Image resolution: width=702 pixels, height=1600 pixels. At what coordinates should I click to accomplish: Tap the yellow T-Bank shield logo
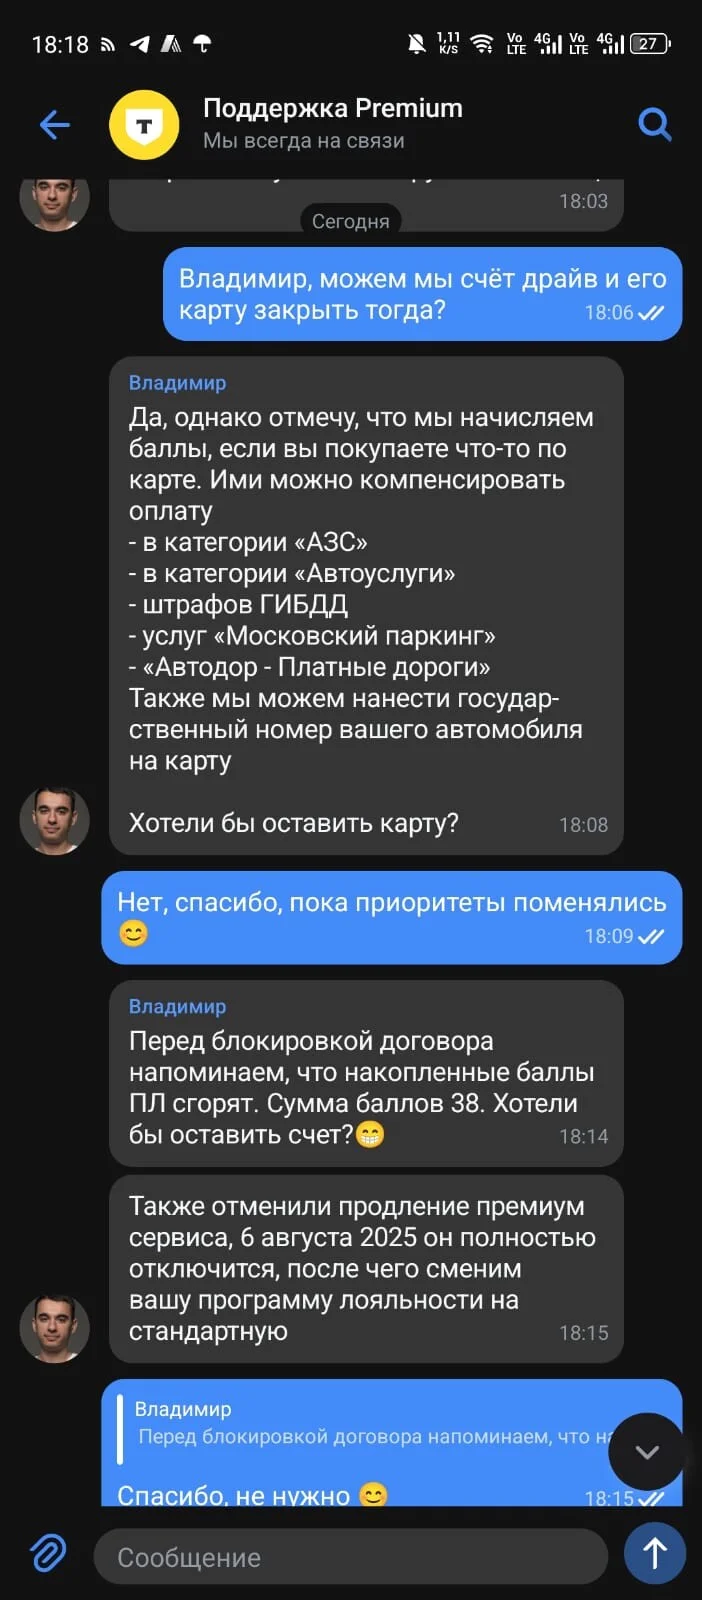point(144,125)
